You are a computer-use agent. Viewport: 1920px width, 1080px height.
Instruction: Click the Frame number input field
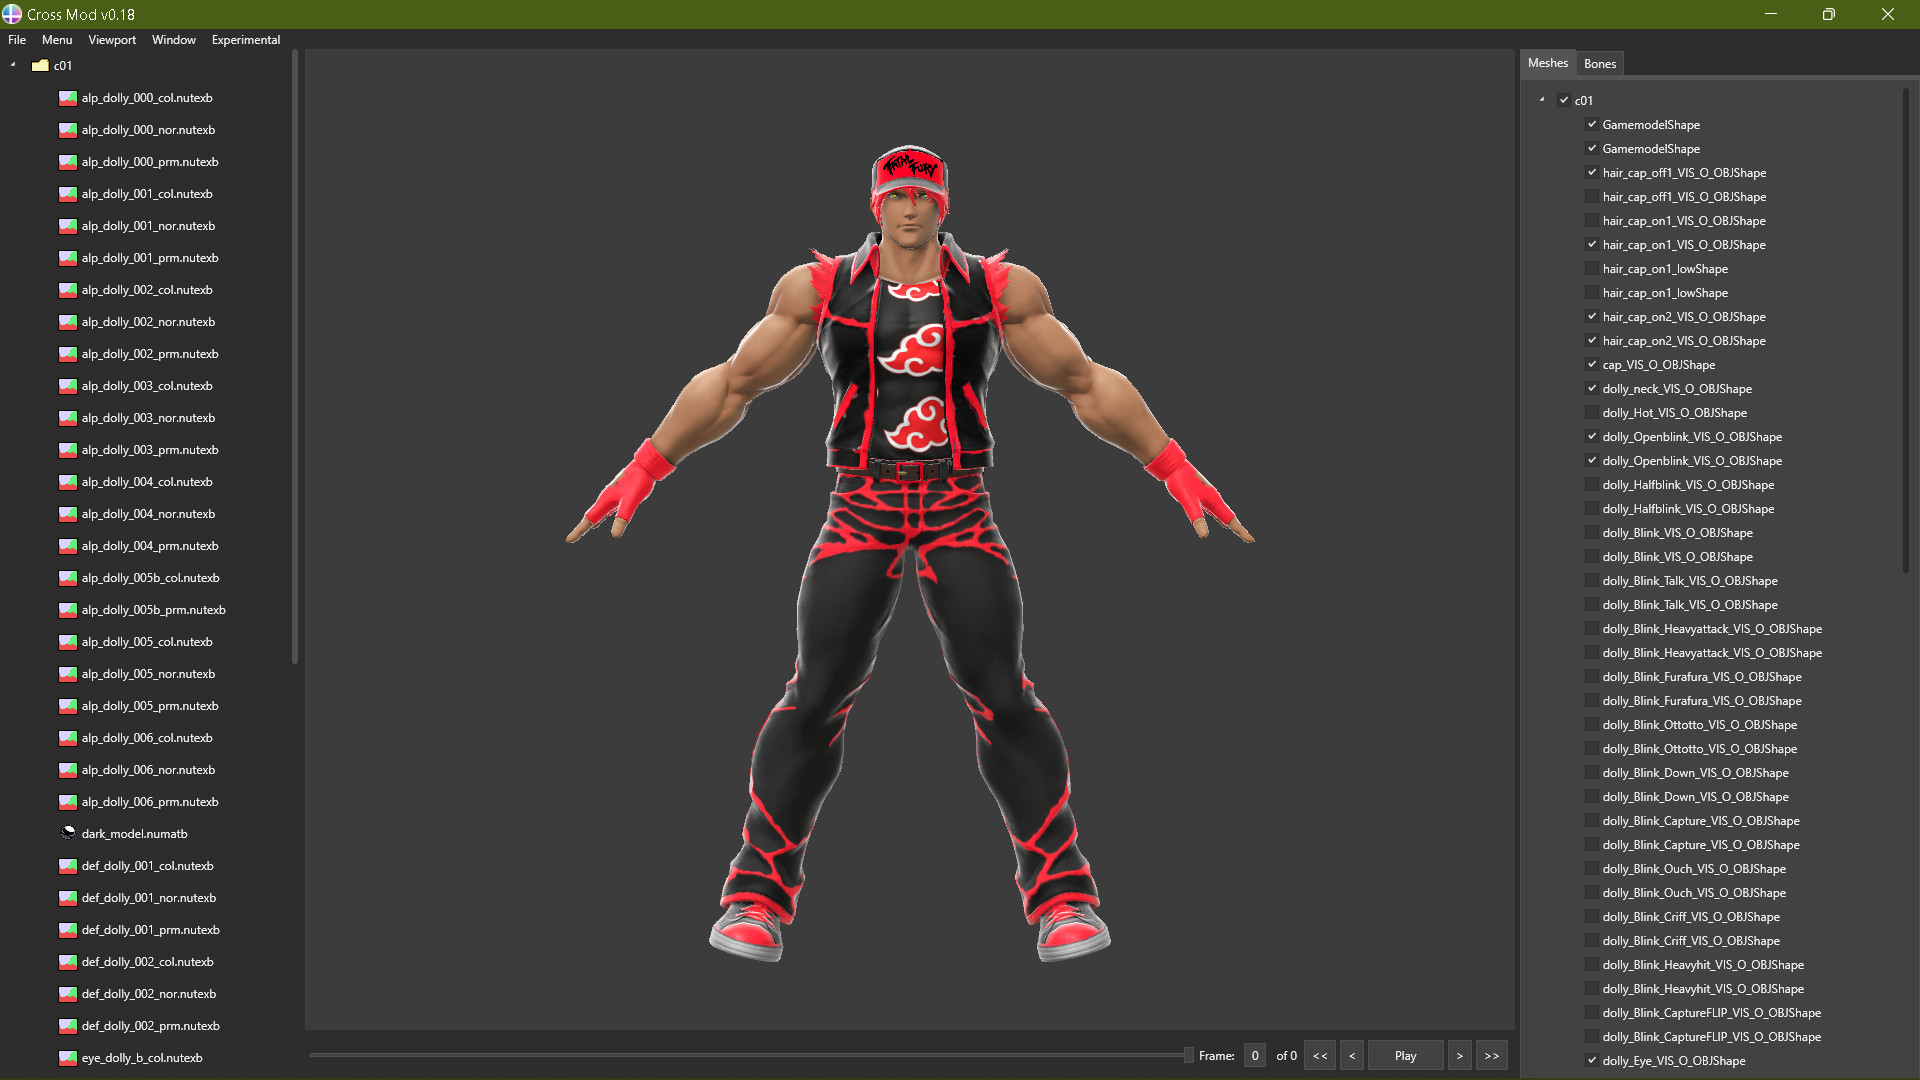point(1255,1055)
